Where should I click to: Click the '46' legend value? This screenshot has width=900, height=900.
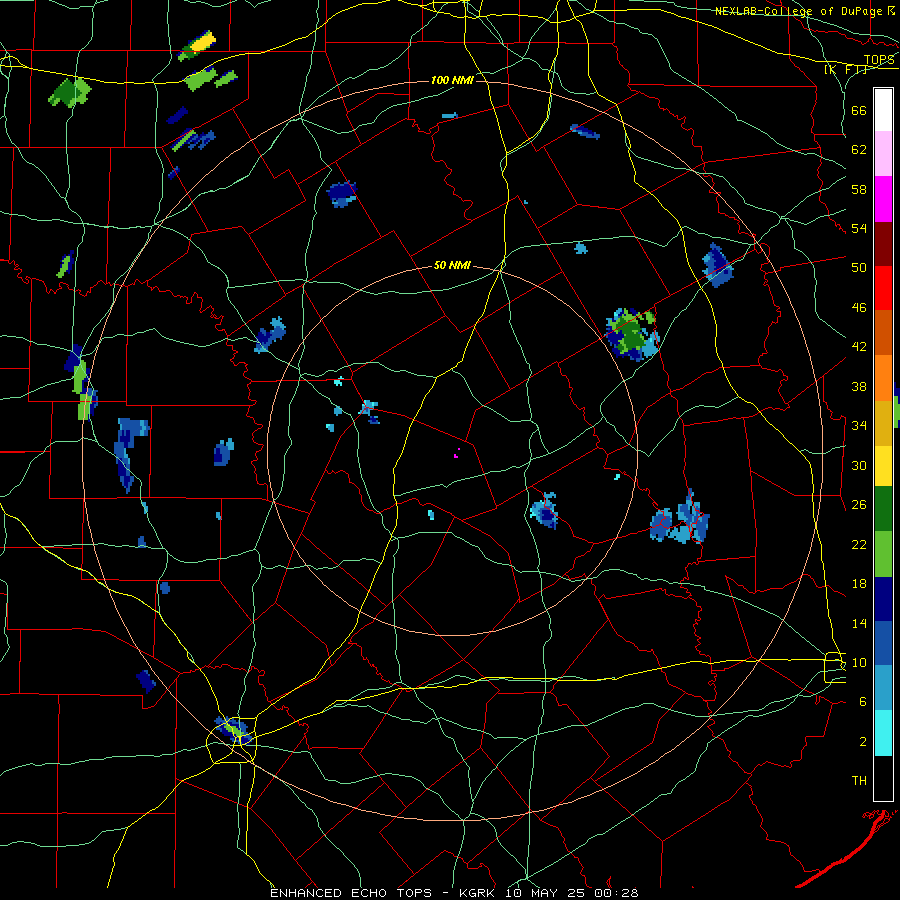point(859,308)
